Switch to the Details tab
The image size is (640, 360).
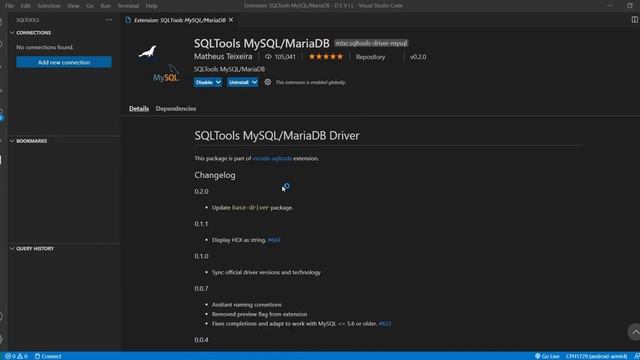click(x=139, y=109)
